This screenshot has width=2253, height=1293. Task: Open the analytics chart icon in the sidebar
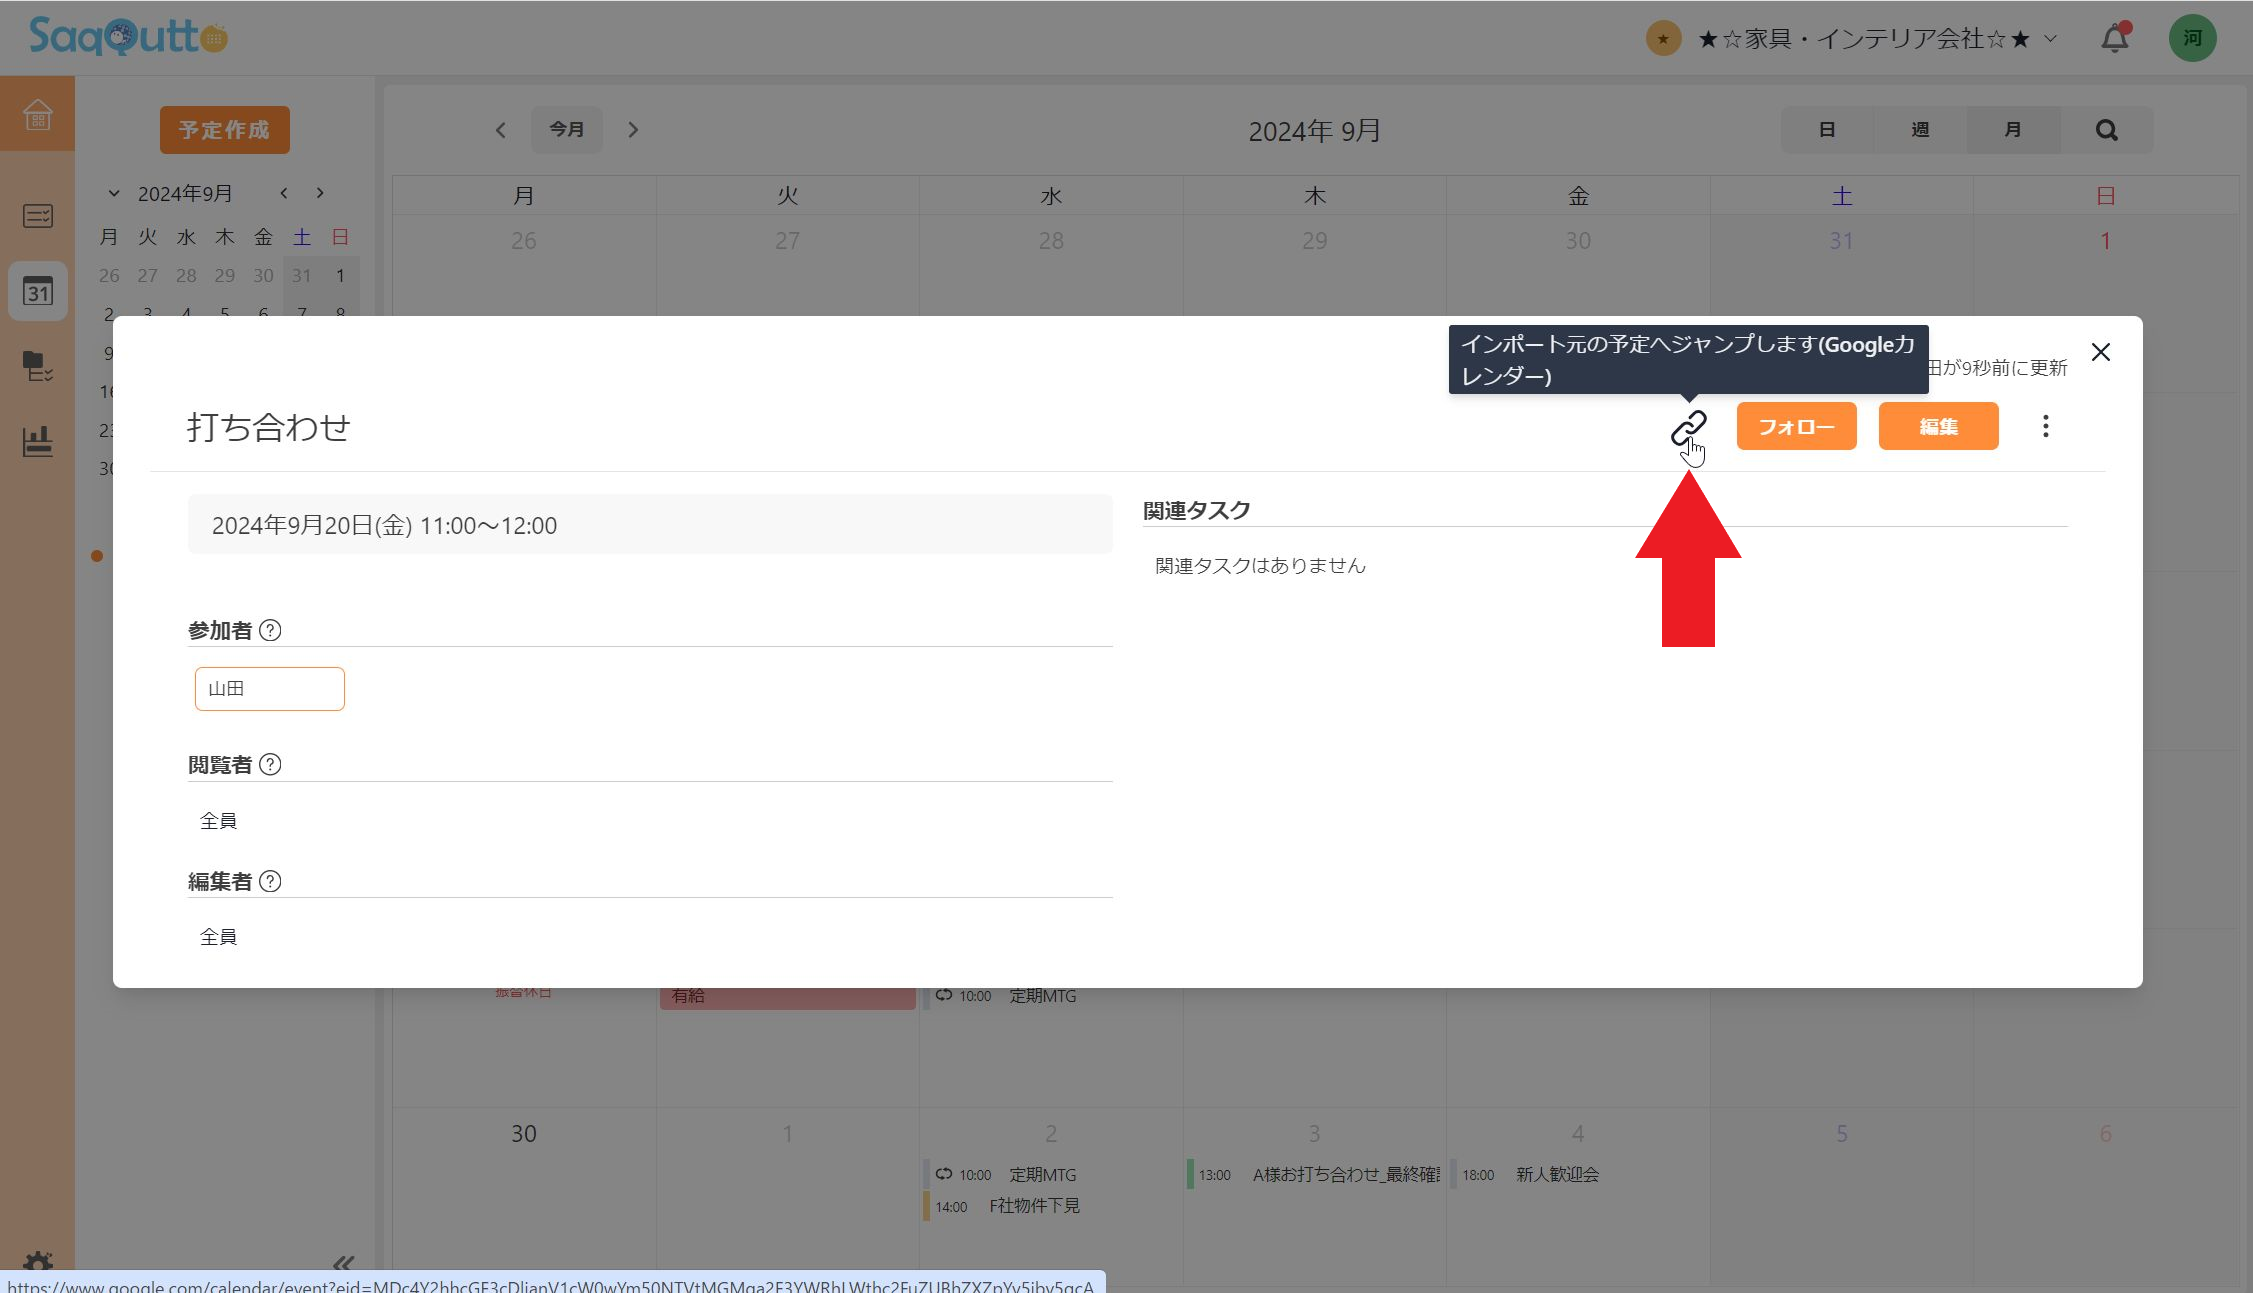[x=37, y=437]
